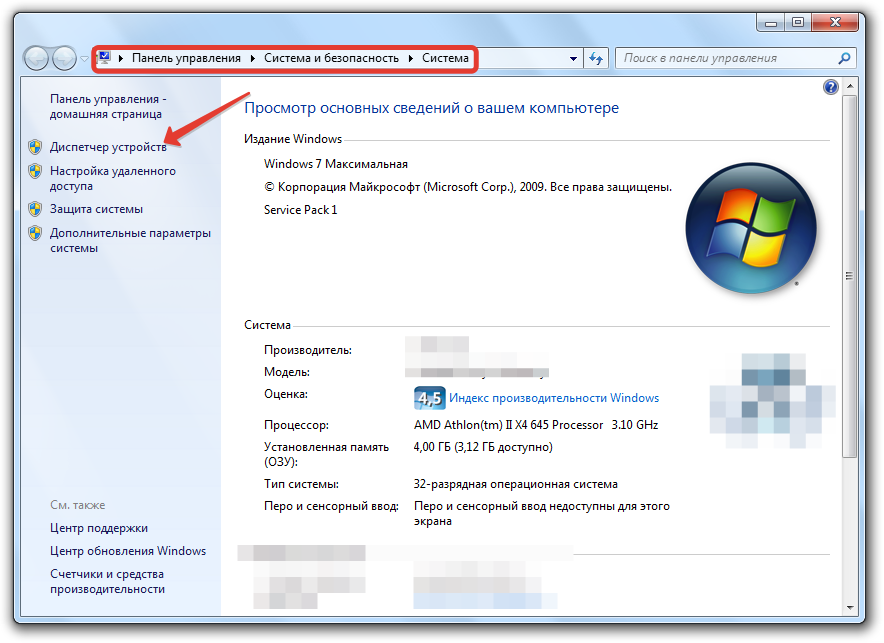Click Service Pack 1 text
884x643 pixels.
coord(300,210)
